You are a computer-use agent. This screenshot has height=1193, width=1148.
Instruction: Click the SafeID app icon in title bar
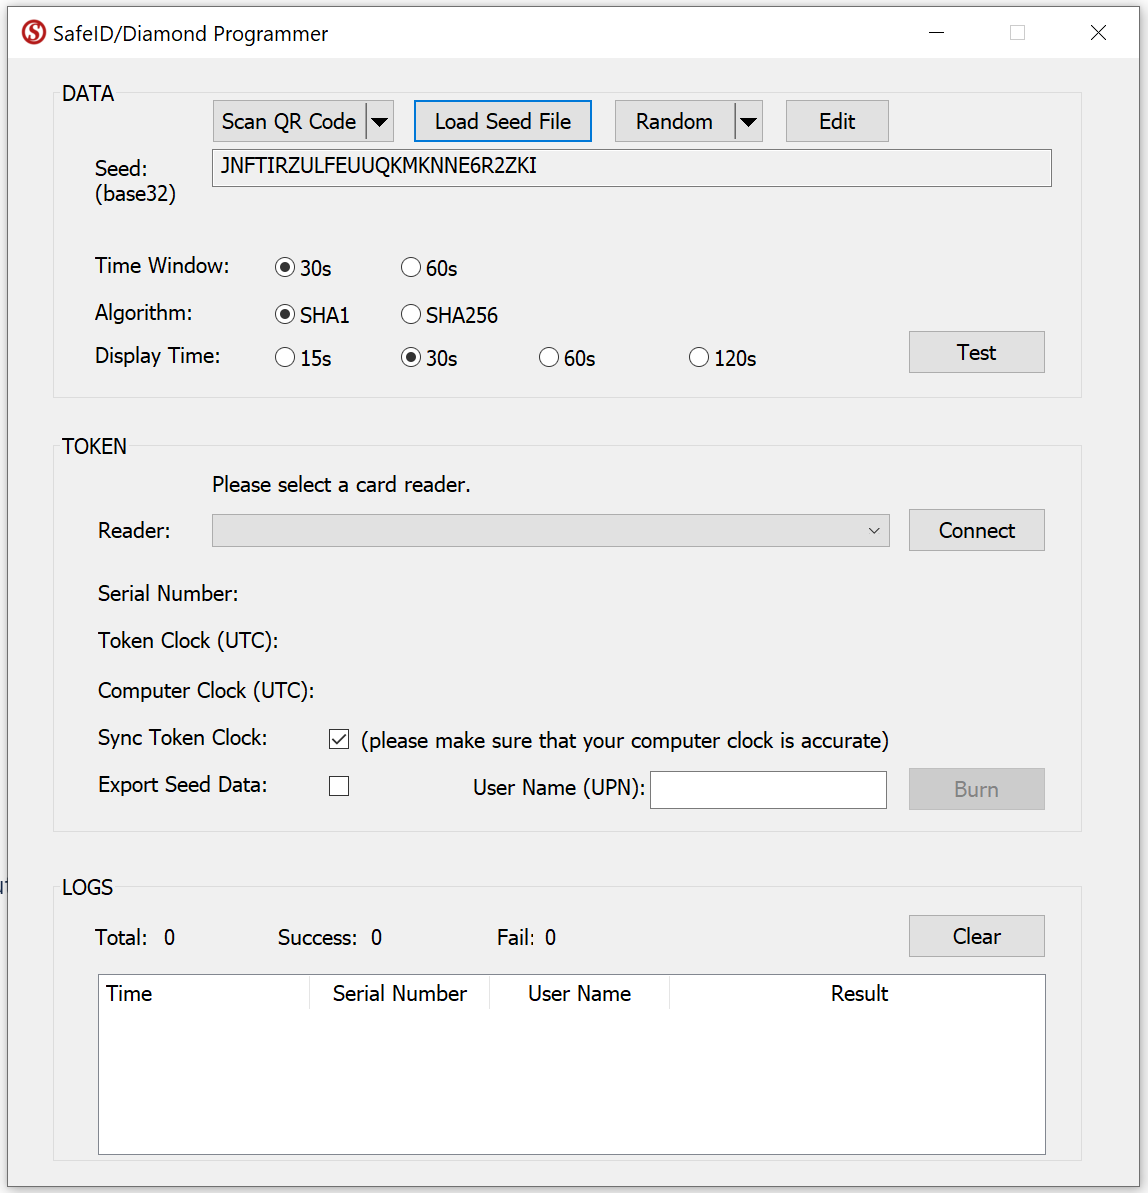(34, 33)
